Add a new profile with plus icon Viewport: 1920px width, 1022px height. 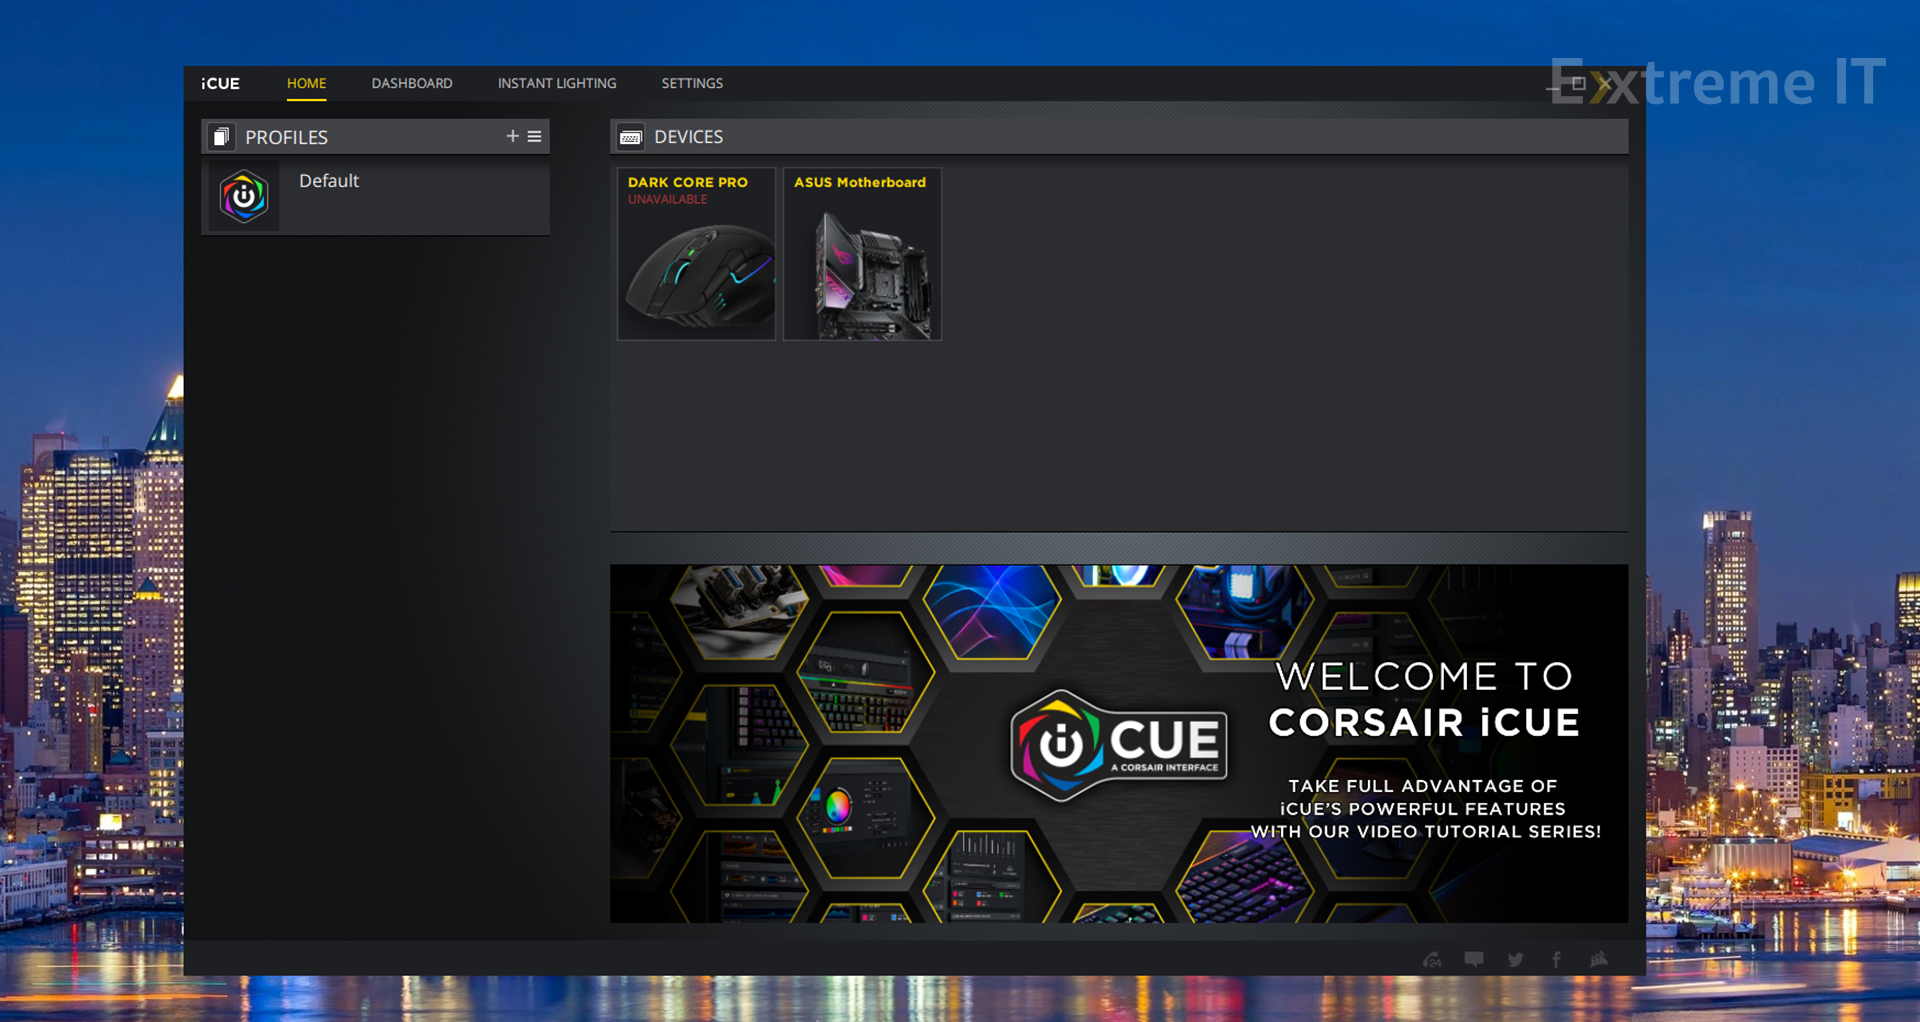click(x=512, y=136)
